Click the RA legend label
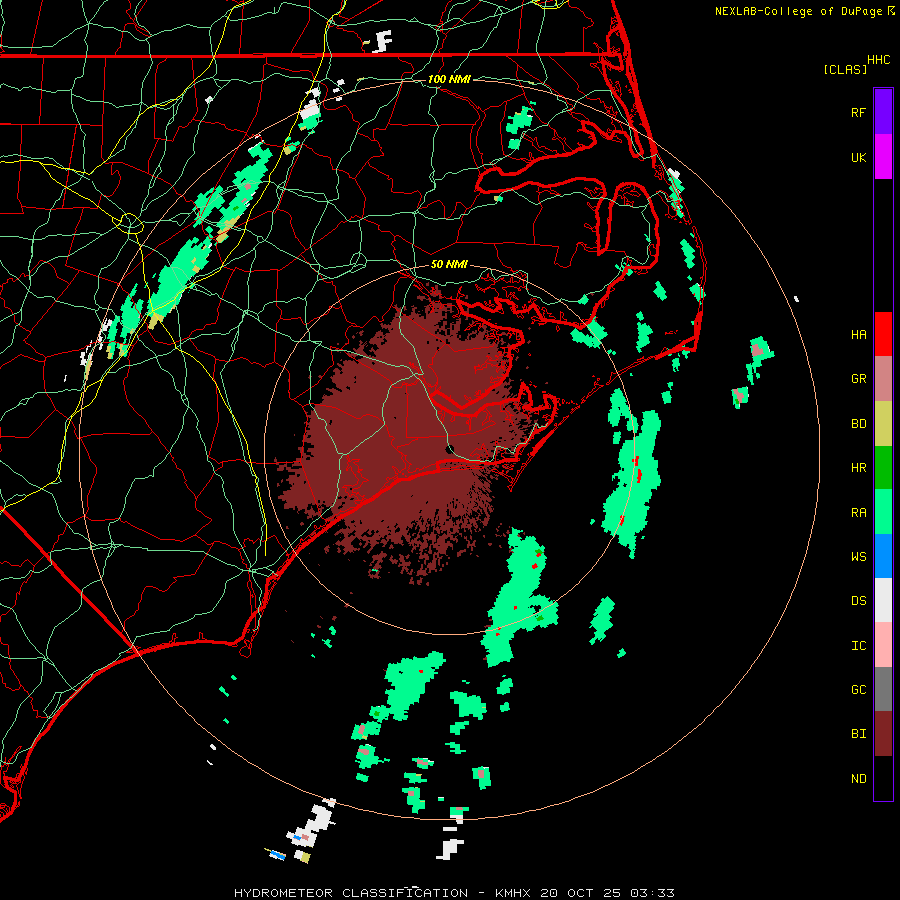 (x=858, y=513)
